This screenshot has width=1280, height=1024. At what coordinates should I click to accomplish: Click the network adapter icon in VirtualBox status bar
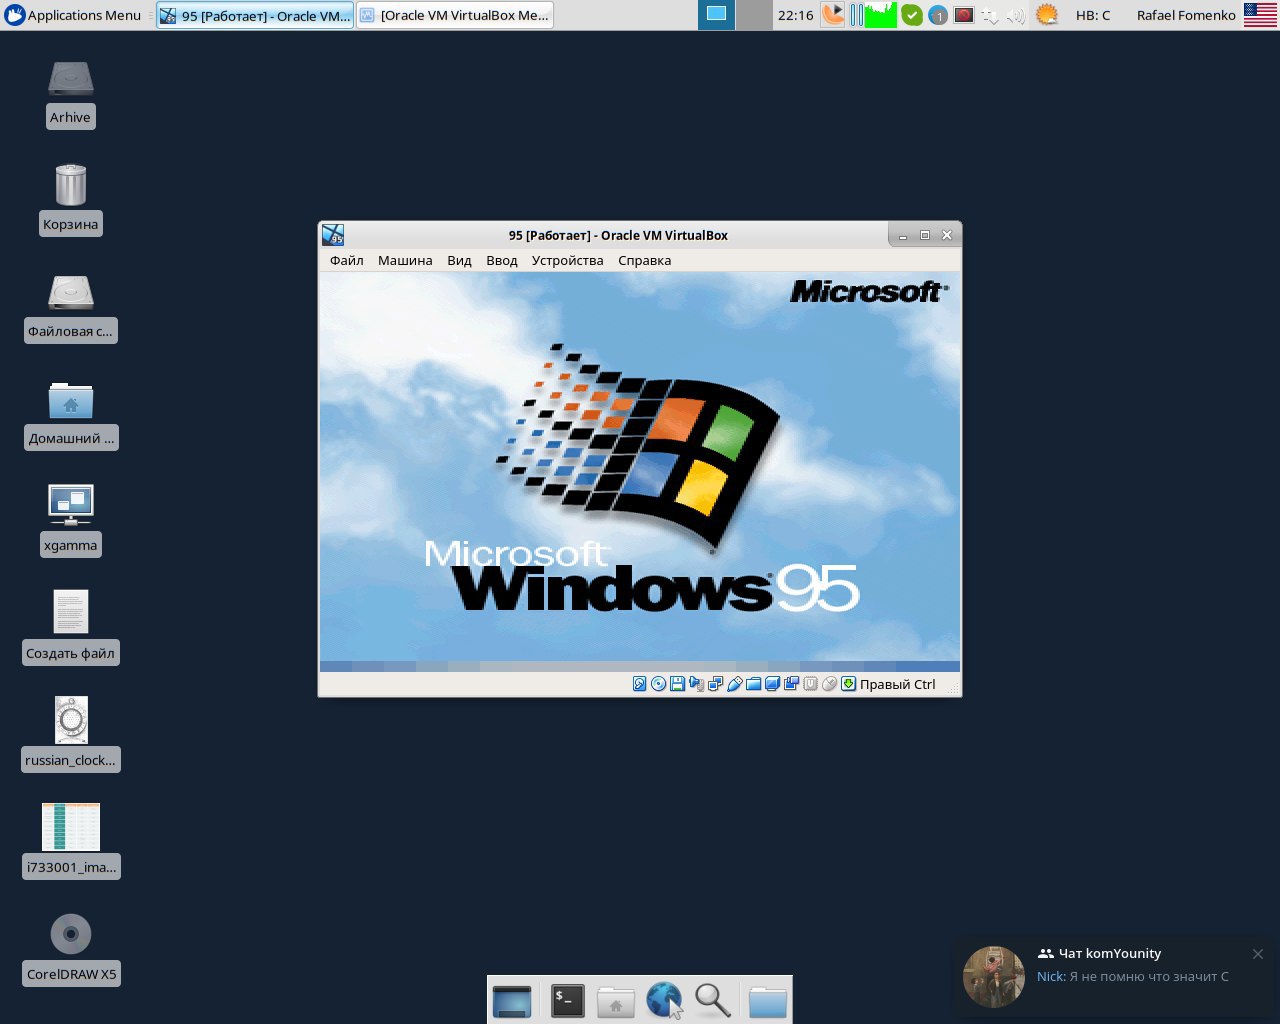(x=716, y=684)
